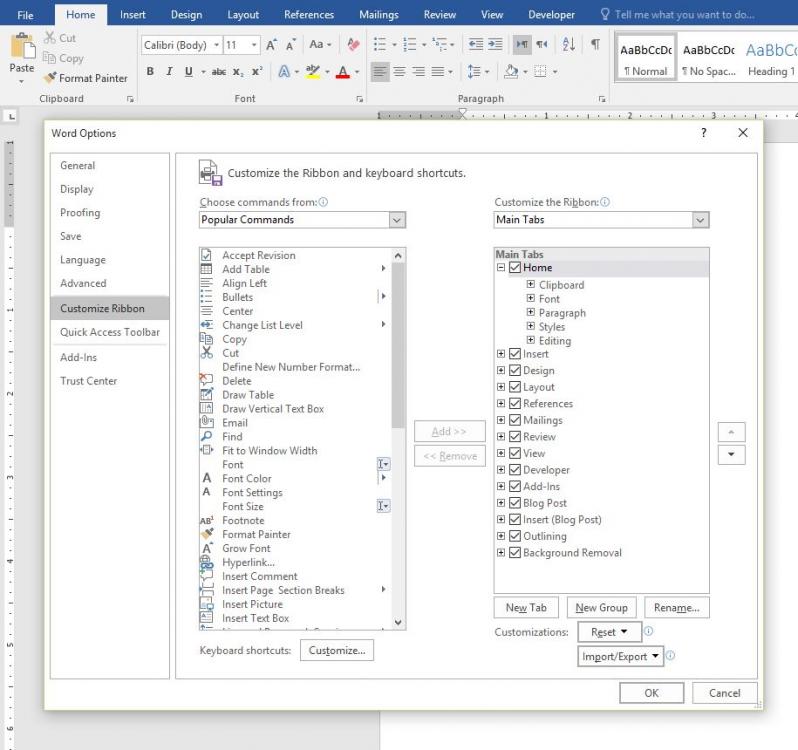Image resolution: width=798 pixels, height=750 pixels.
Task: Click the New Tab button
Action: (x=526, y=608)
